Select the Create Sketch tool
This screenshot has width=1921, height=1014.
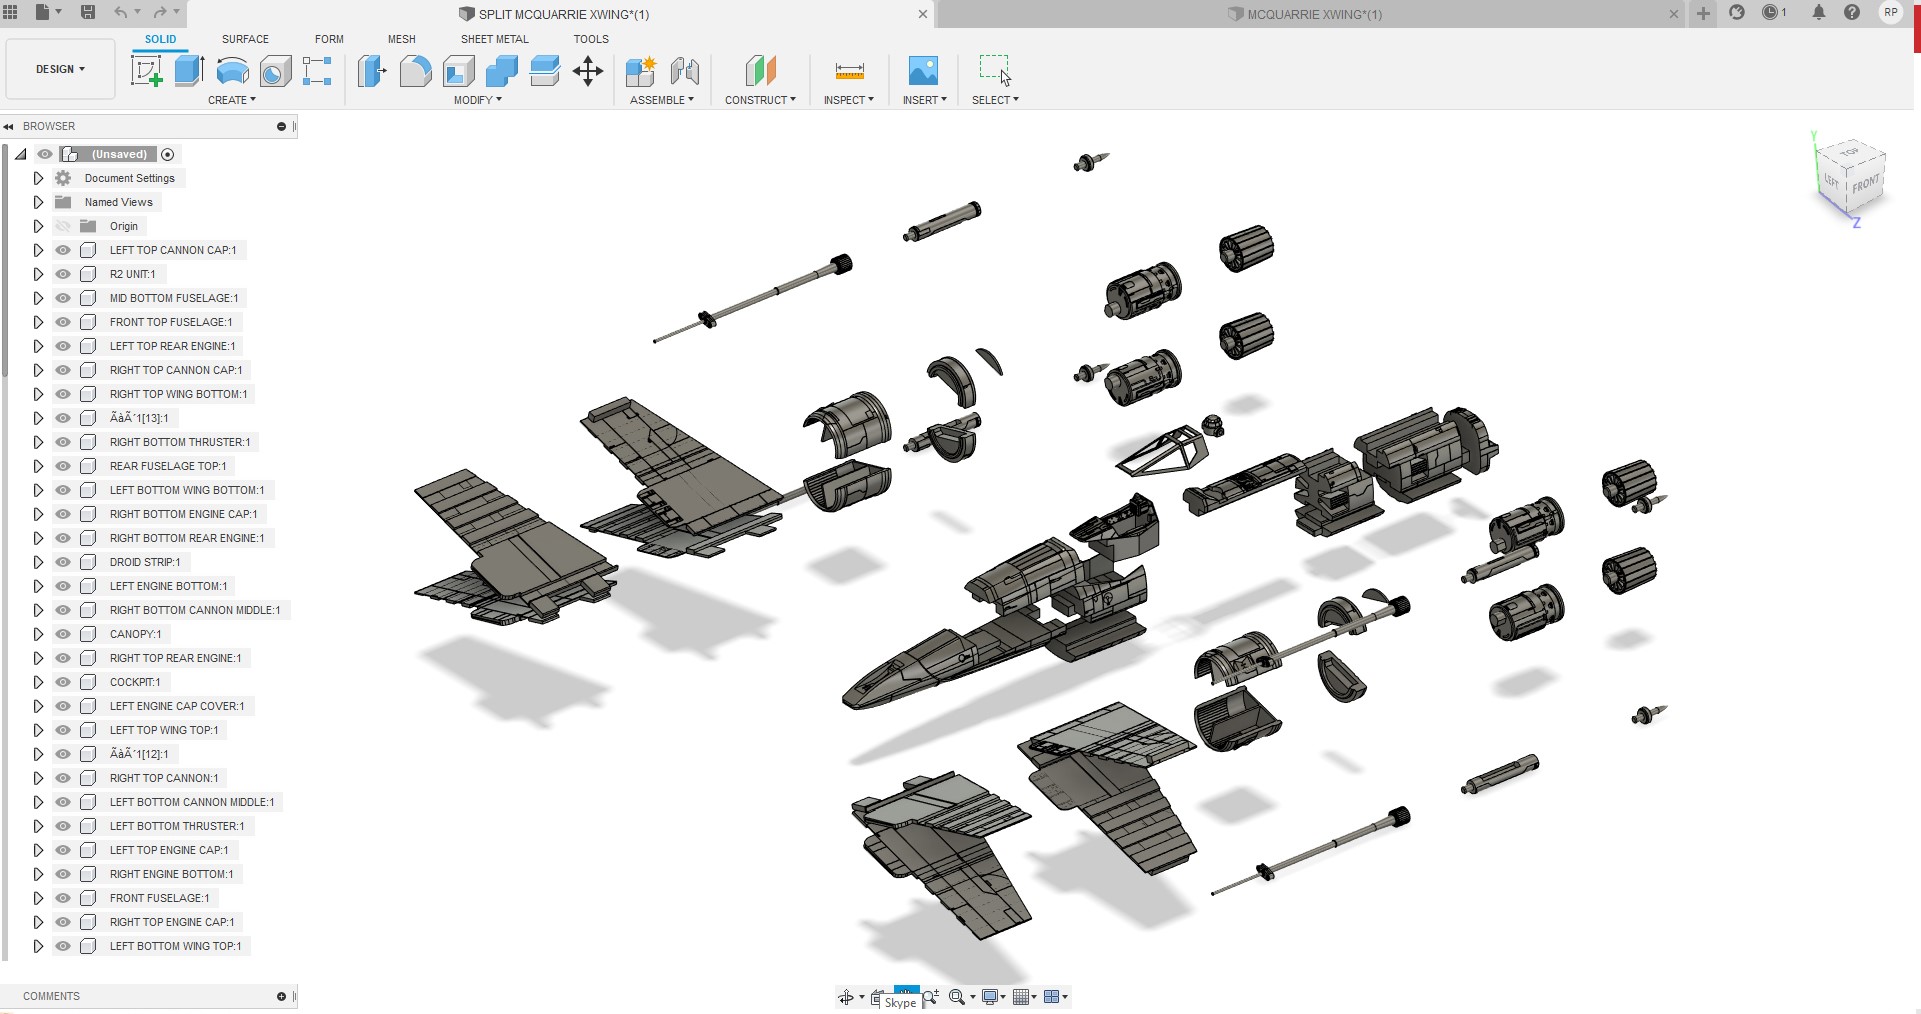[147, 71]
